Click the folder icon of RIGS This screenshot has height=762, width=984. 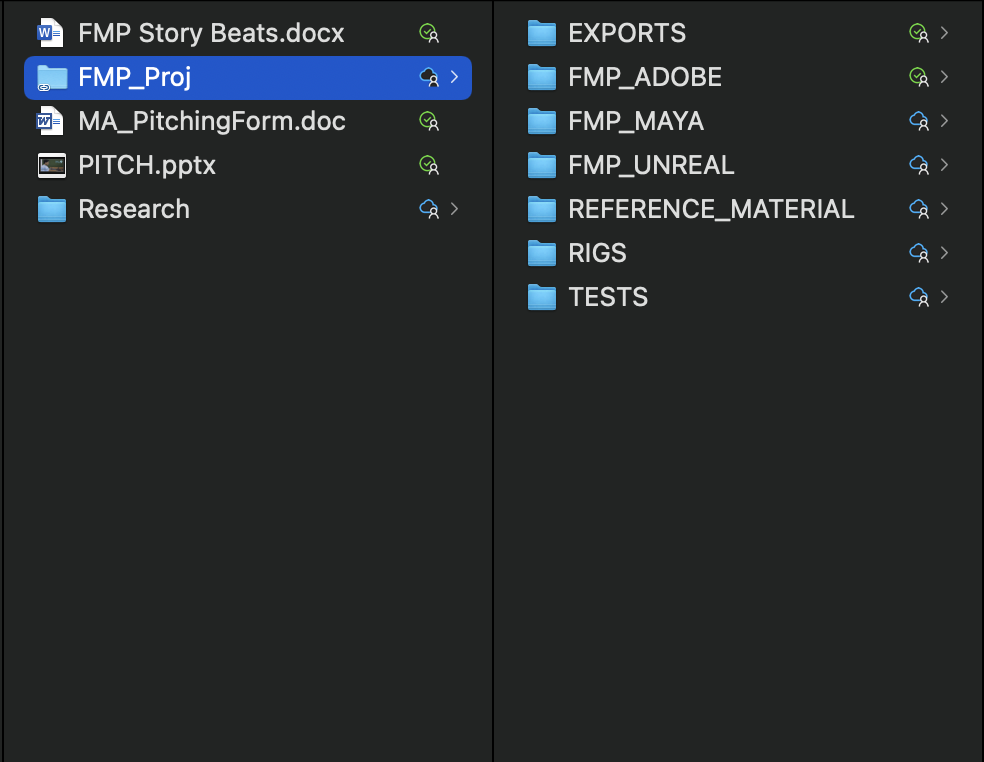click(542, 253)
